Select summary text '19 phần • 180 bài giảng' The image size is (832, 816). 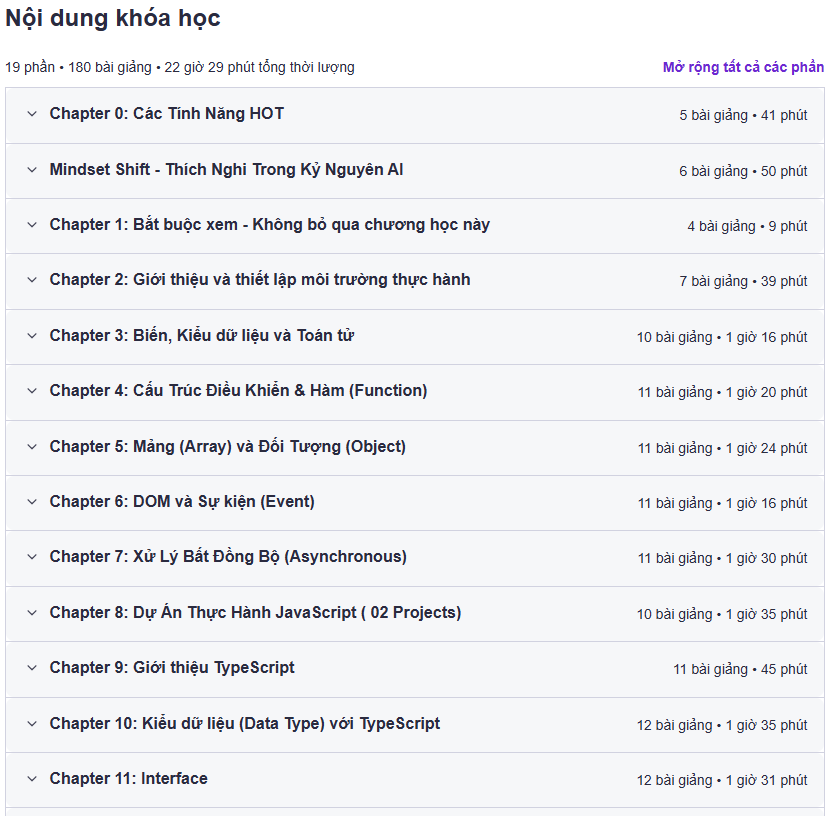pos(79,67)
